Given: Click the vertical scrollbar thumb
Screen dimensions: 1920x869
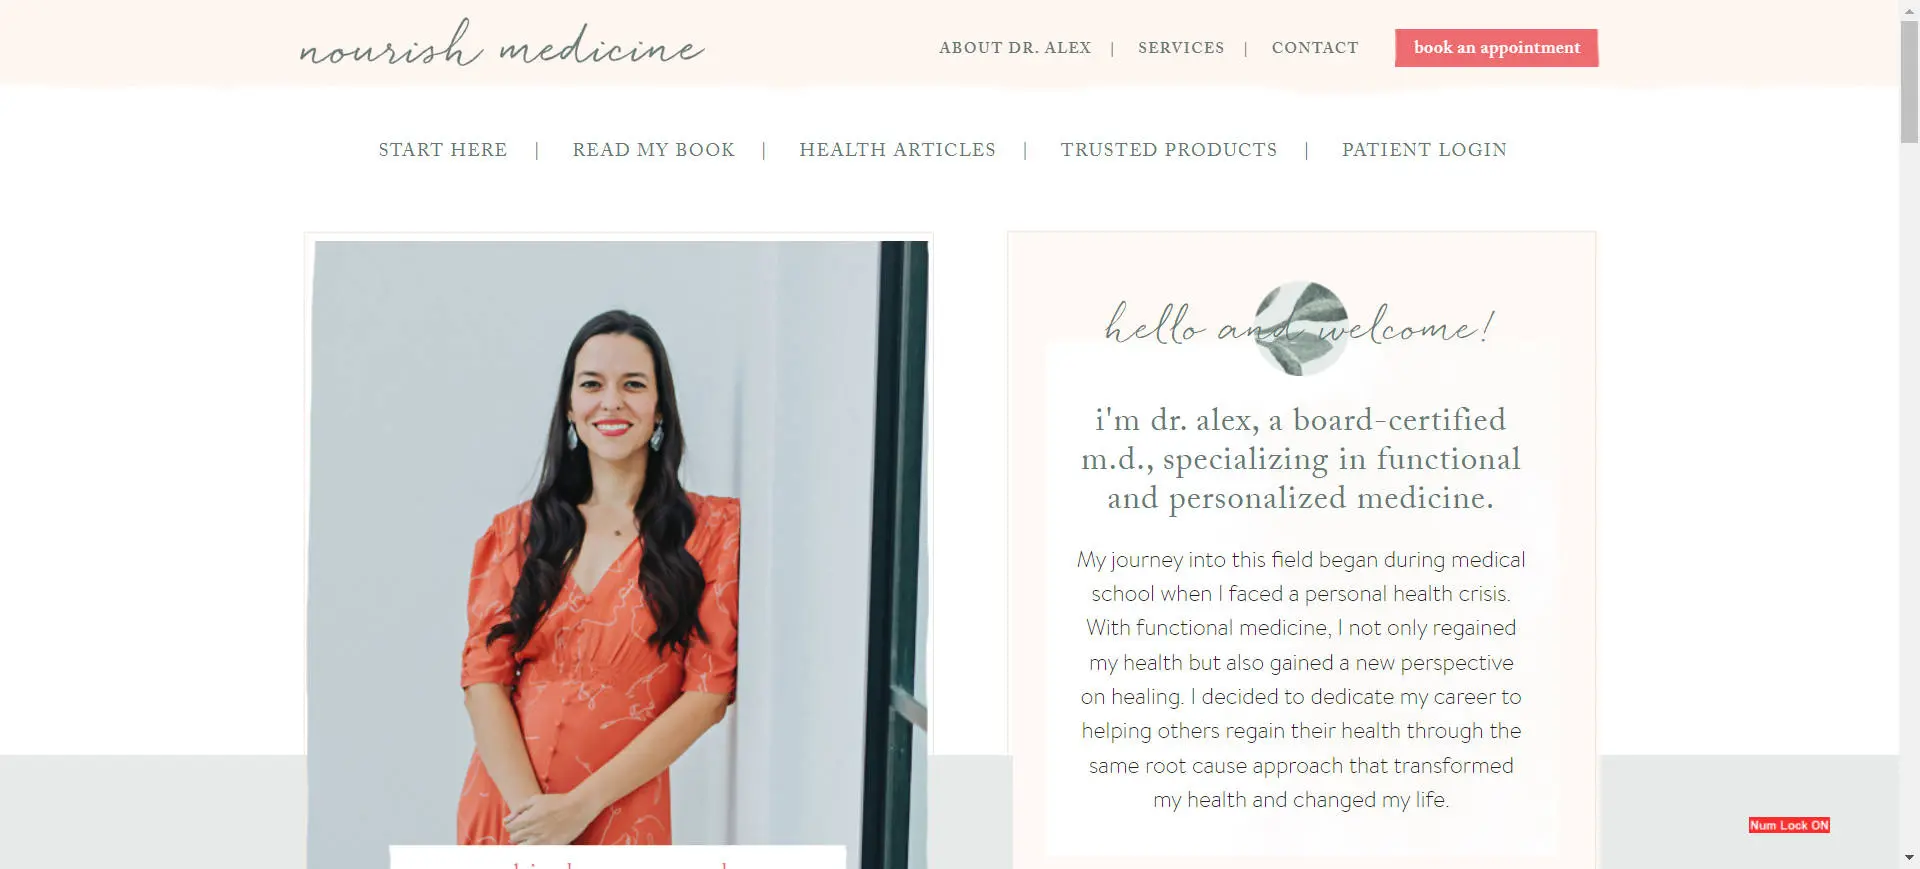Looking at the screenshot, I should click(1909, 82).
